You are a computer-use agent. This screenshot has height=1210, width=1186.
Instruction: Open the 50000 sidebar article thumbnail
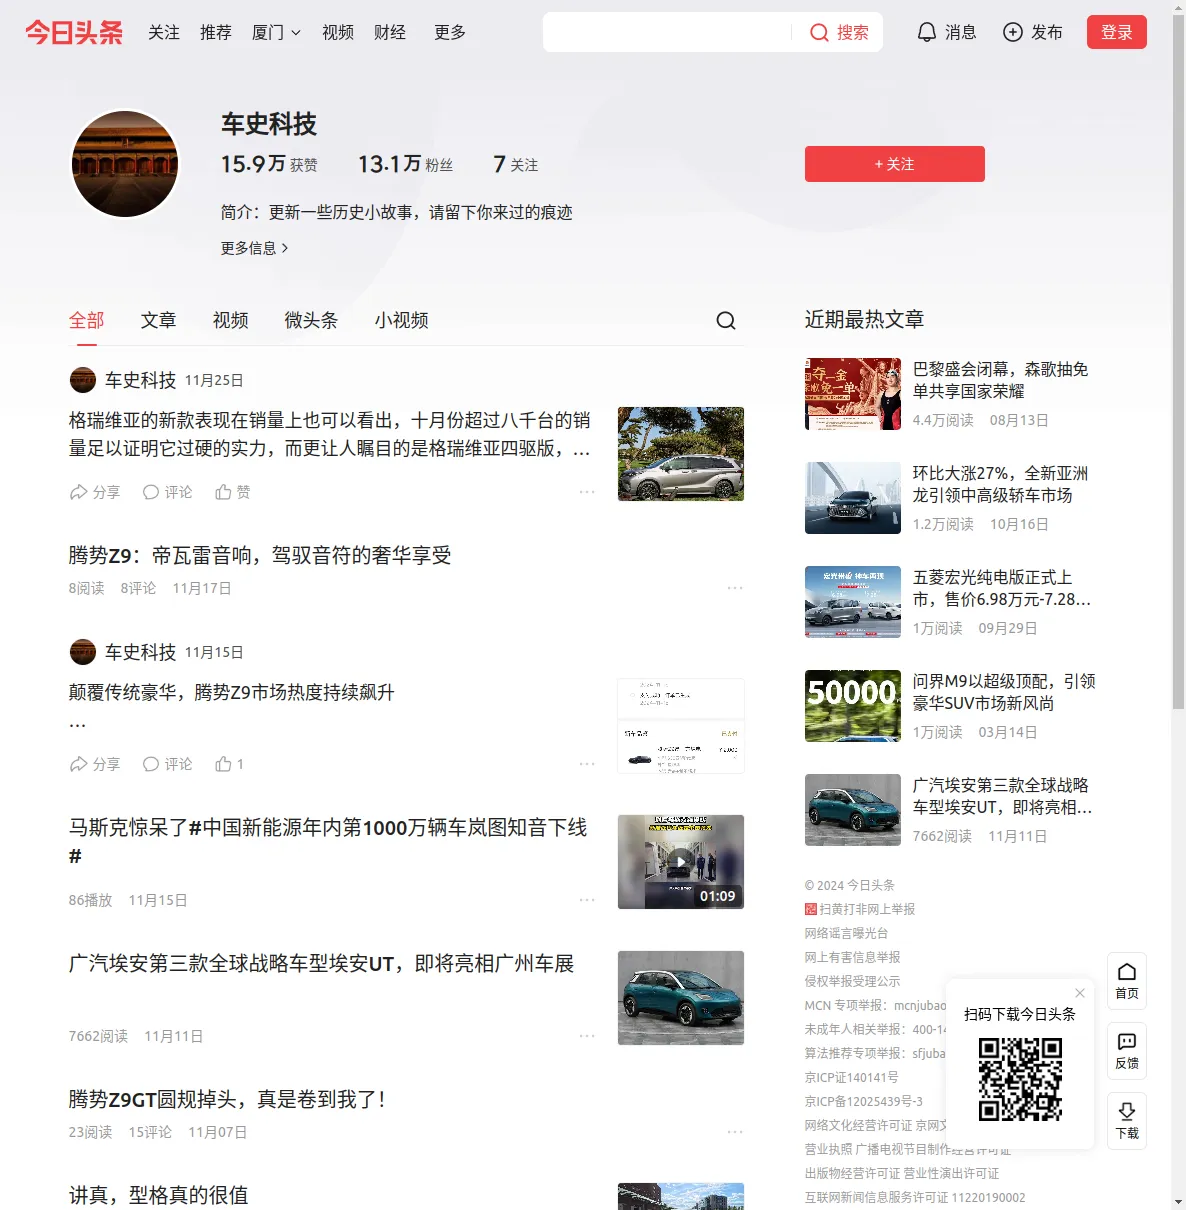pyautogui.click(x=853, y=706)
